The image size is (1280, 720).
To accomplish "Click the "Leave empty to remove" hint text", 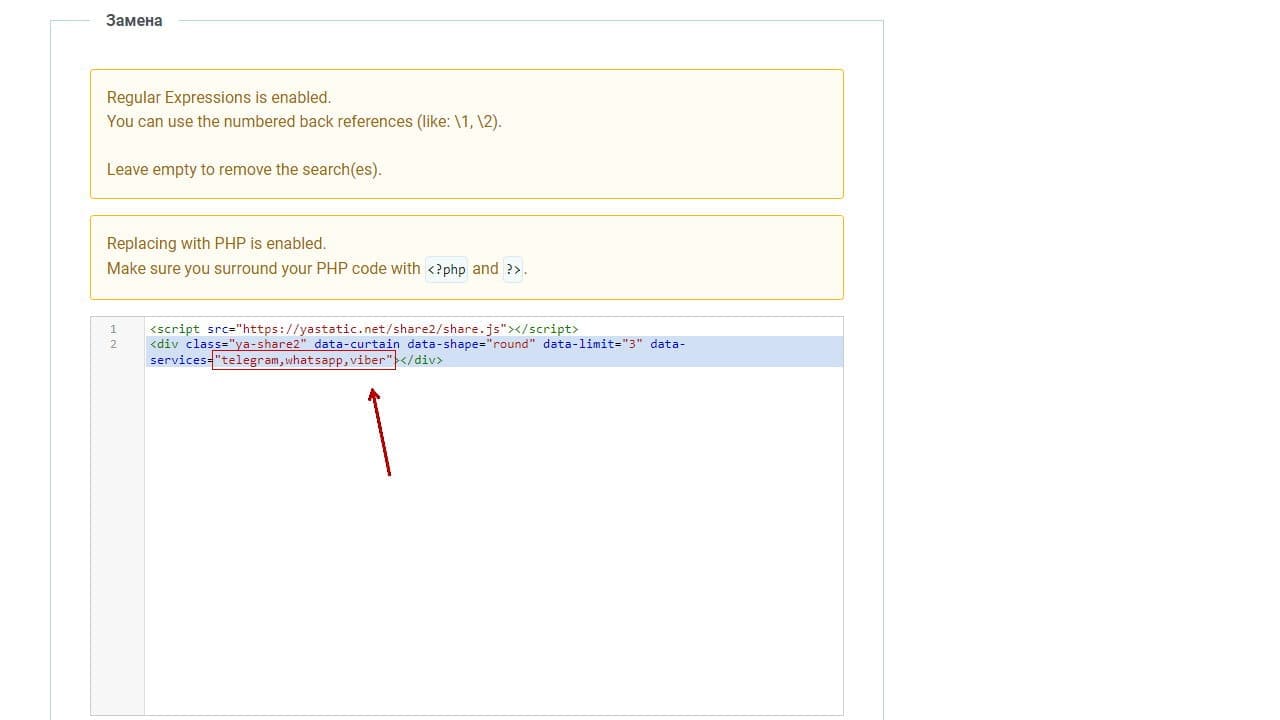I will pos(244,170).
